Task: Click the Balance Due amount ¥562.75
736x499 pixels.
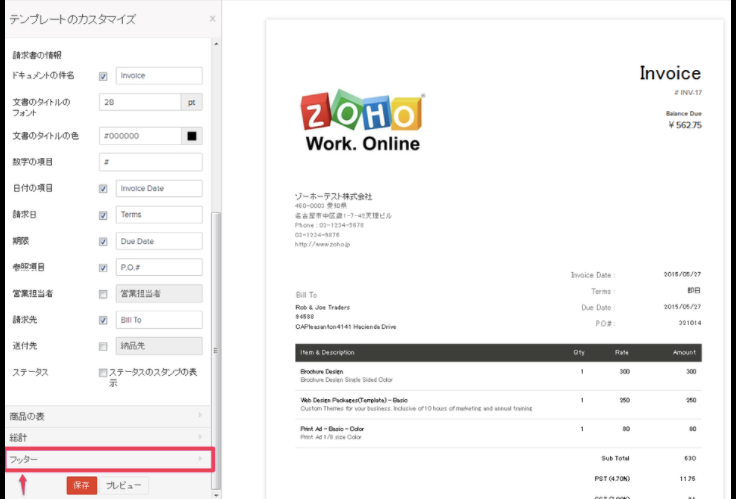Action: click(685, 125)
